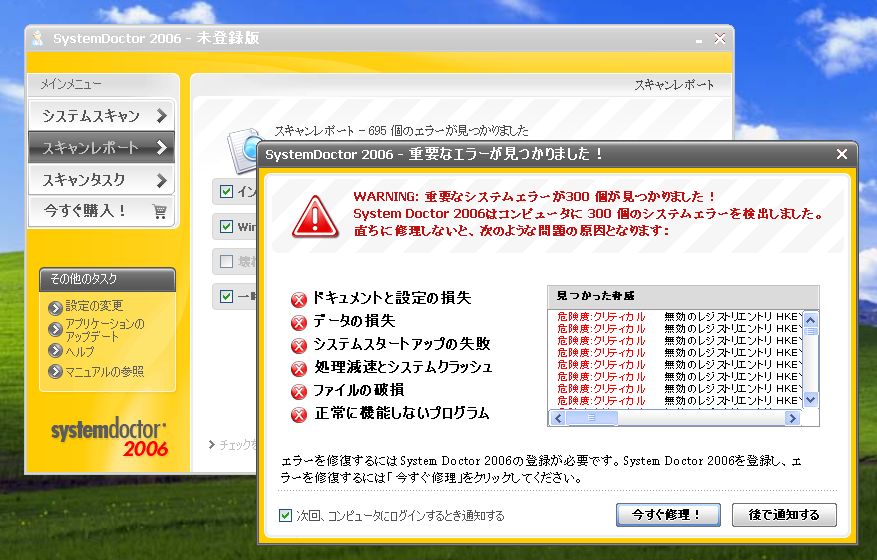Click the scan report document icon
Screen dimensions: 877x560
(x=243, y=150)
